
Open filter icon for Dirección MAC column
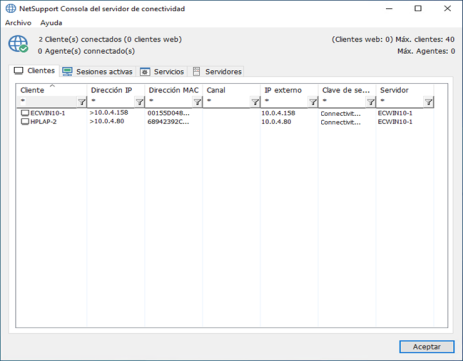click(x=197, y=102)
